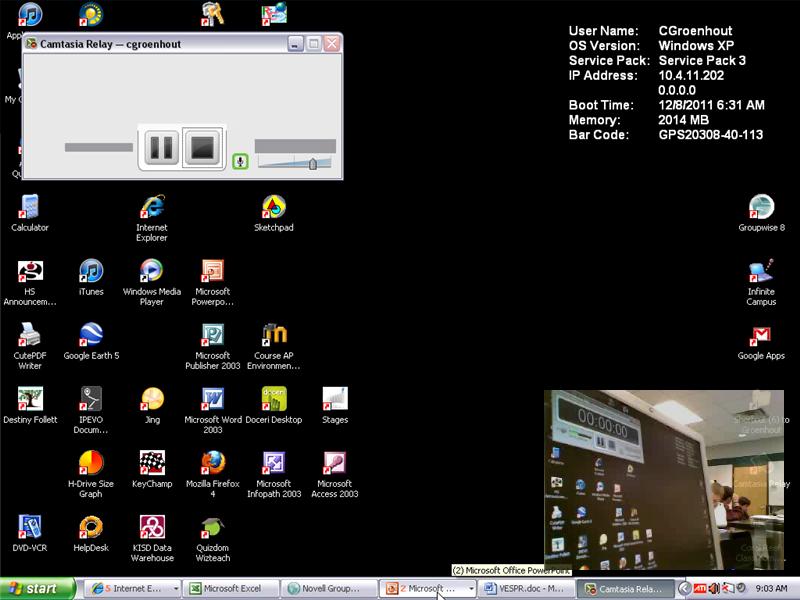800x600 pixels.
Task: Open the Windows Start menu
Action: 38,589
